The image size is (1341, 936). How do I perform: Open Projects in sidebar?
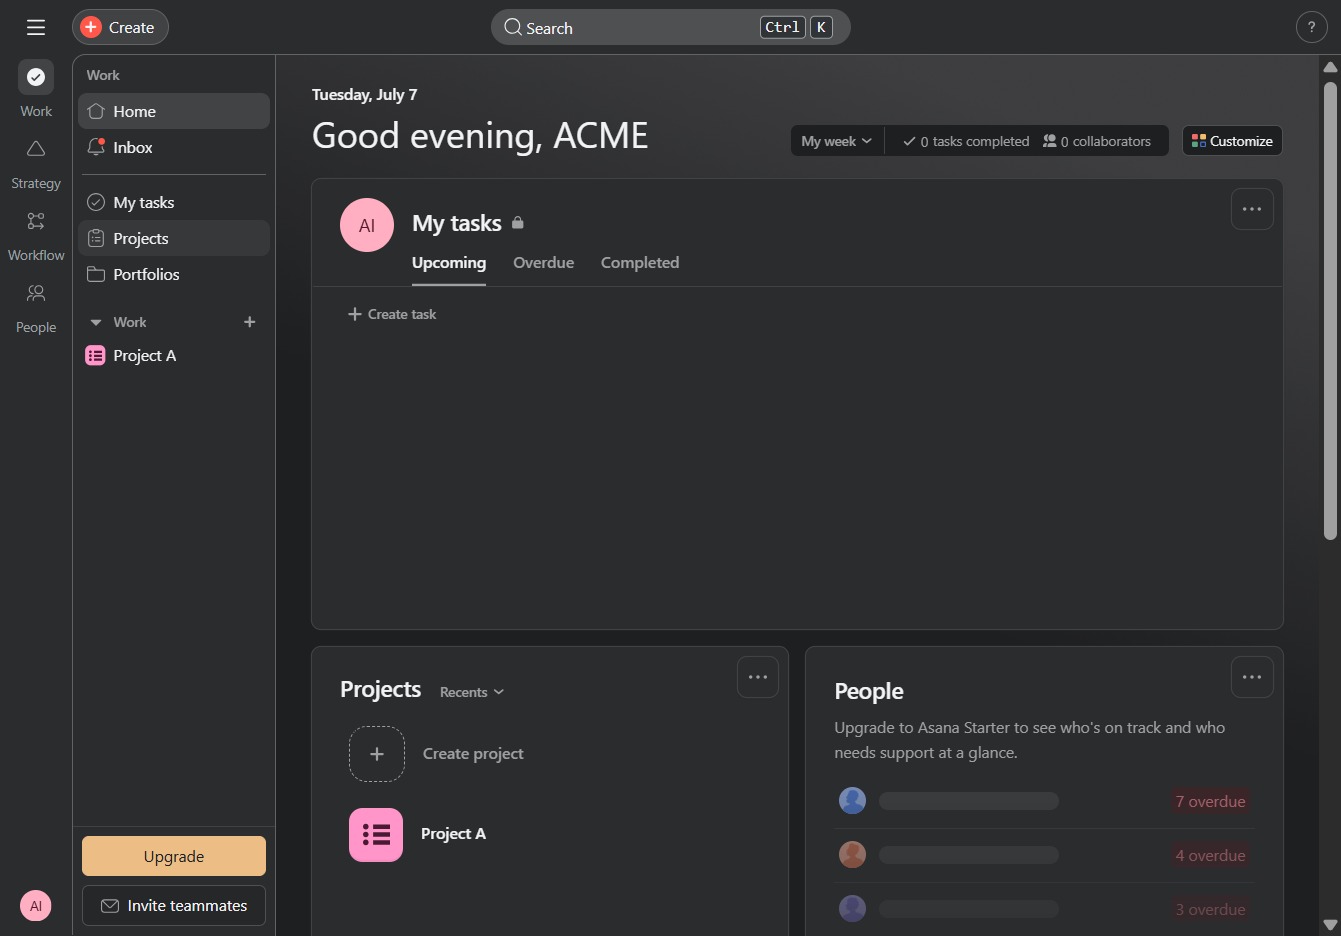point(174,238)
